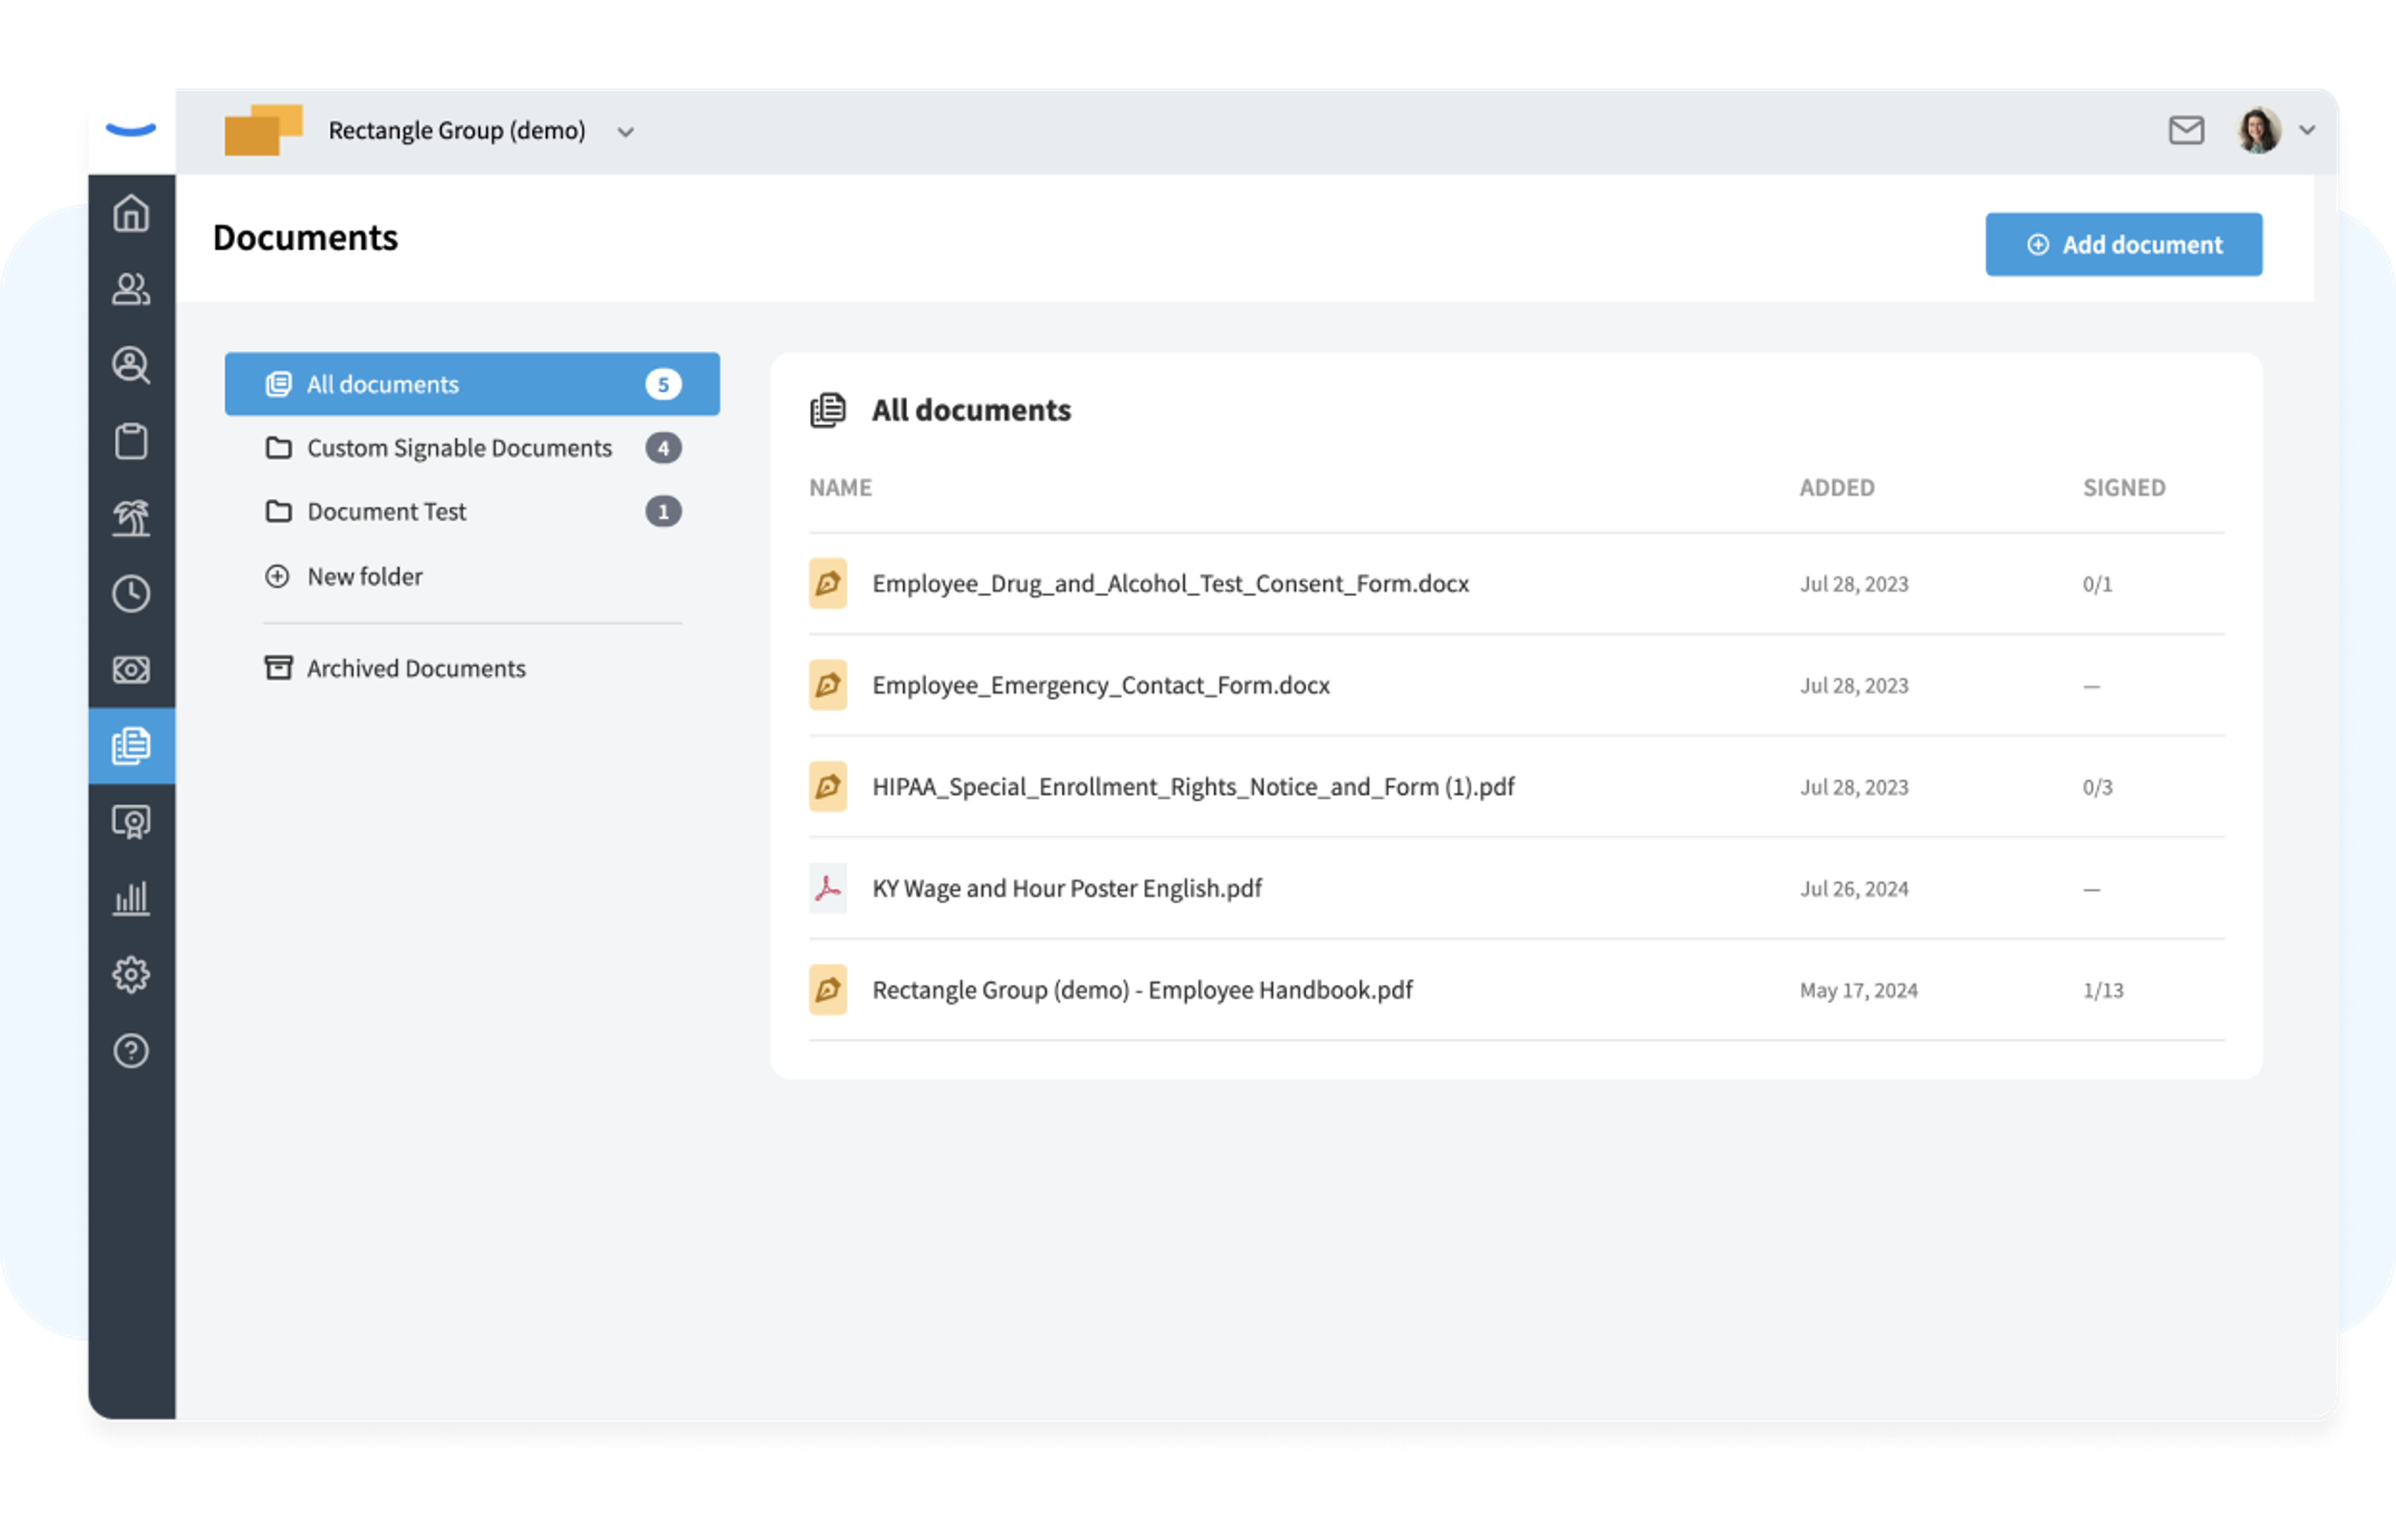
Task: Open the envelope inbox icon
Action: pos(2186,130)
